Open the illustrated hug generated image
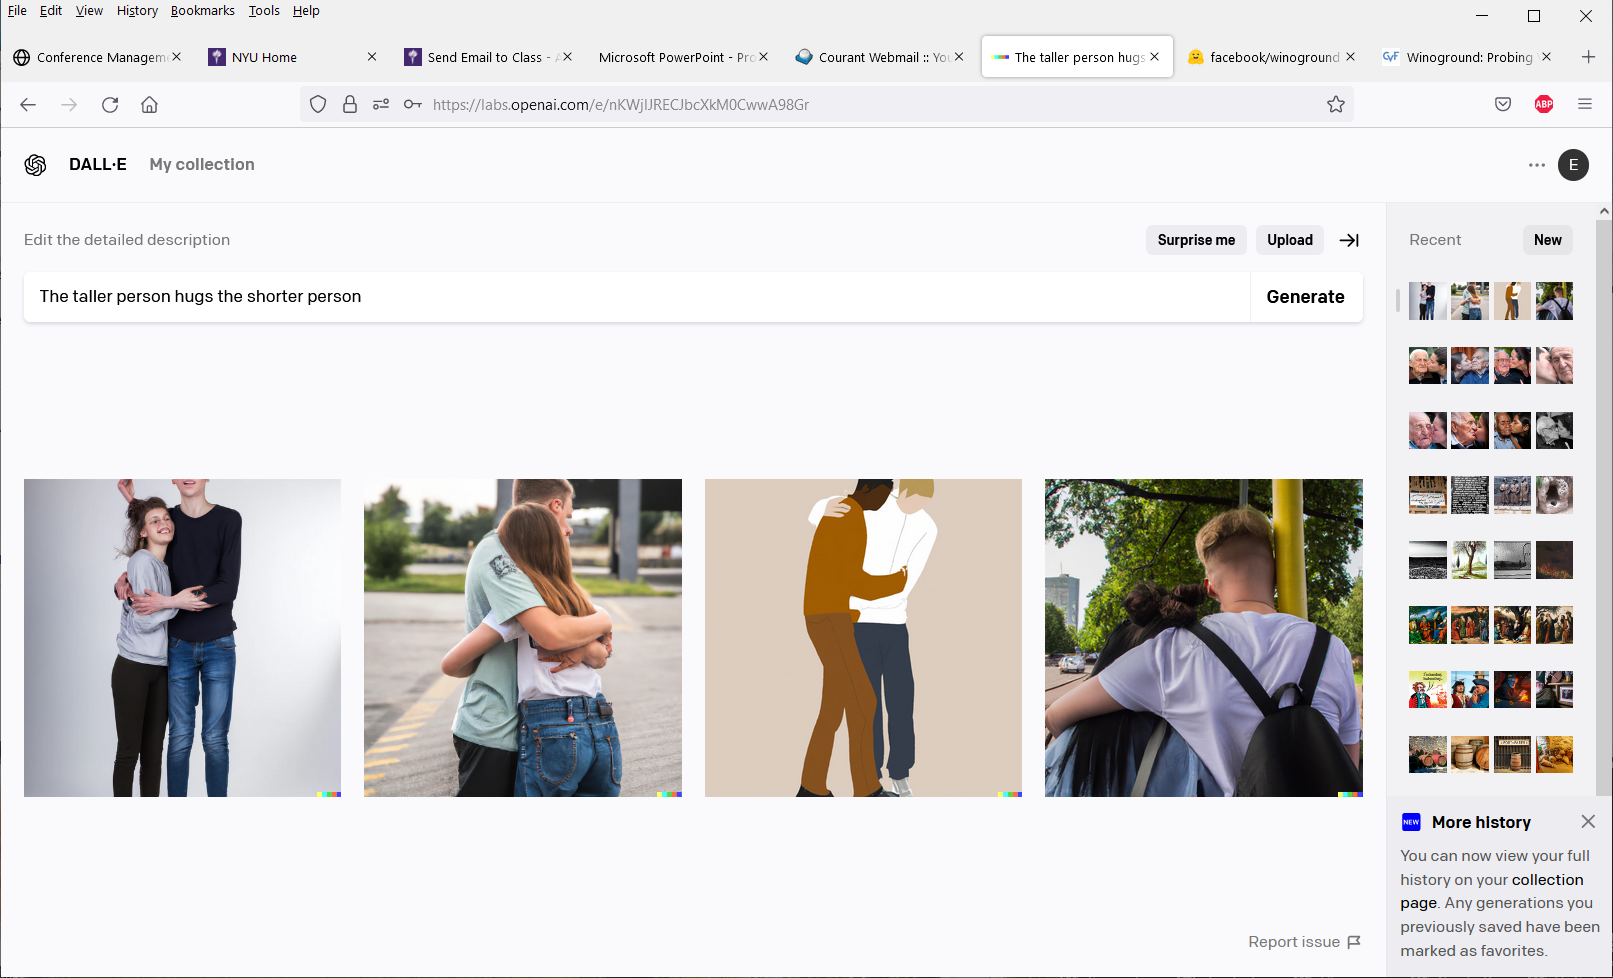Viewport: 1613px width, 978px height. [x=863, y=638]
